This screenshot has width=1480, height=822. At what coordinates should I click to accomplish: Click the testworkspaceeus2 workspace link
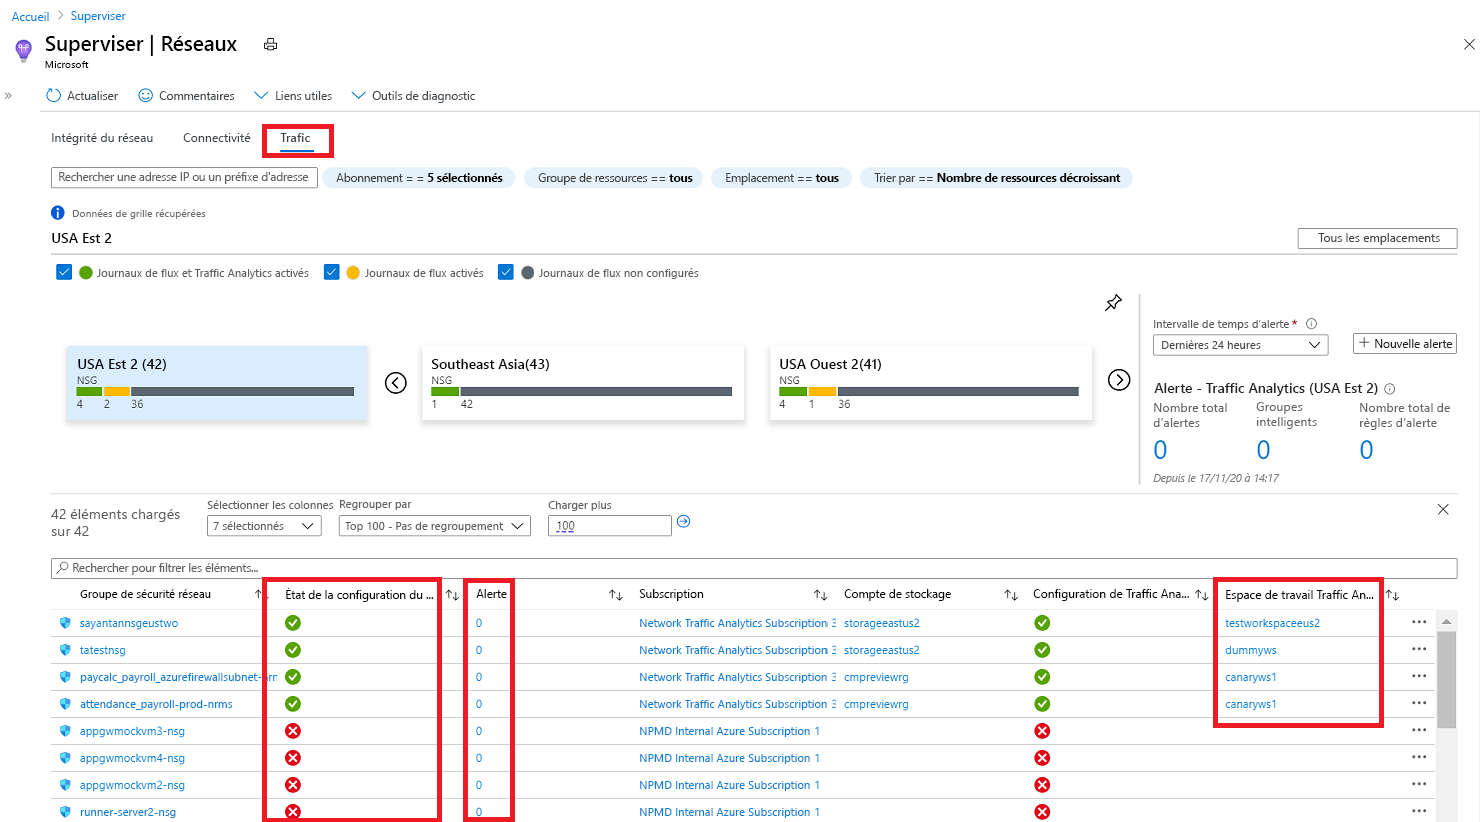1272,623
